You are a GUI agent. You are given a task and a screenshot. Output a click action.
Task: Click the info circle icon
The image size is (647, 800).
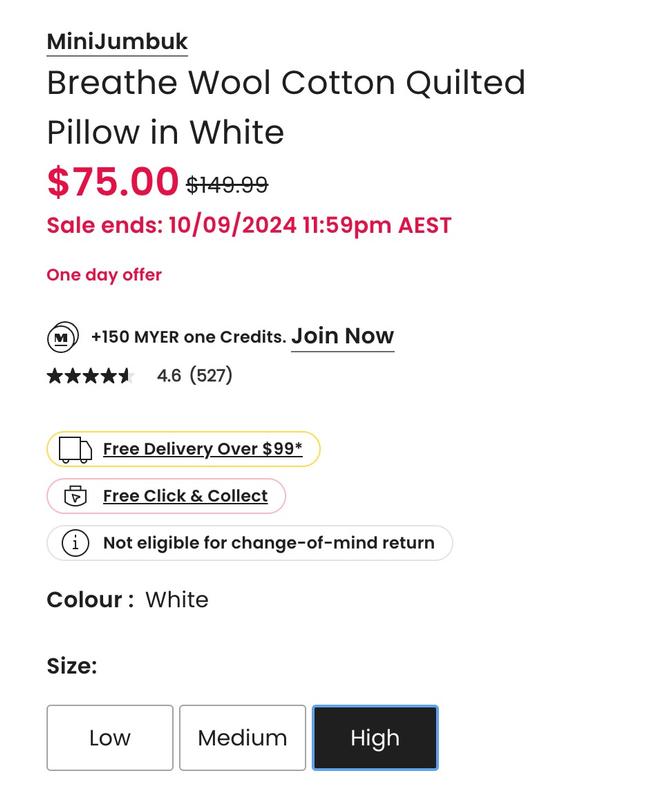pos(75,543)
